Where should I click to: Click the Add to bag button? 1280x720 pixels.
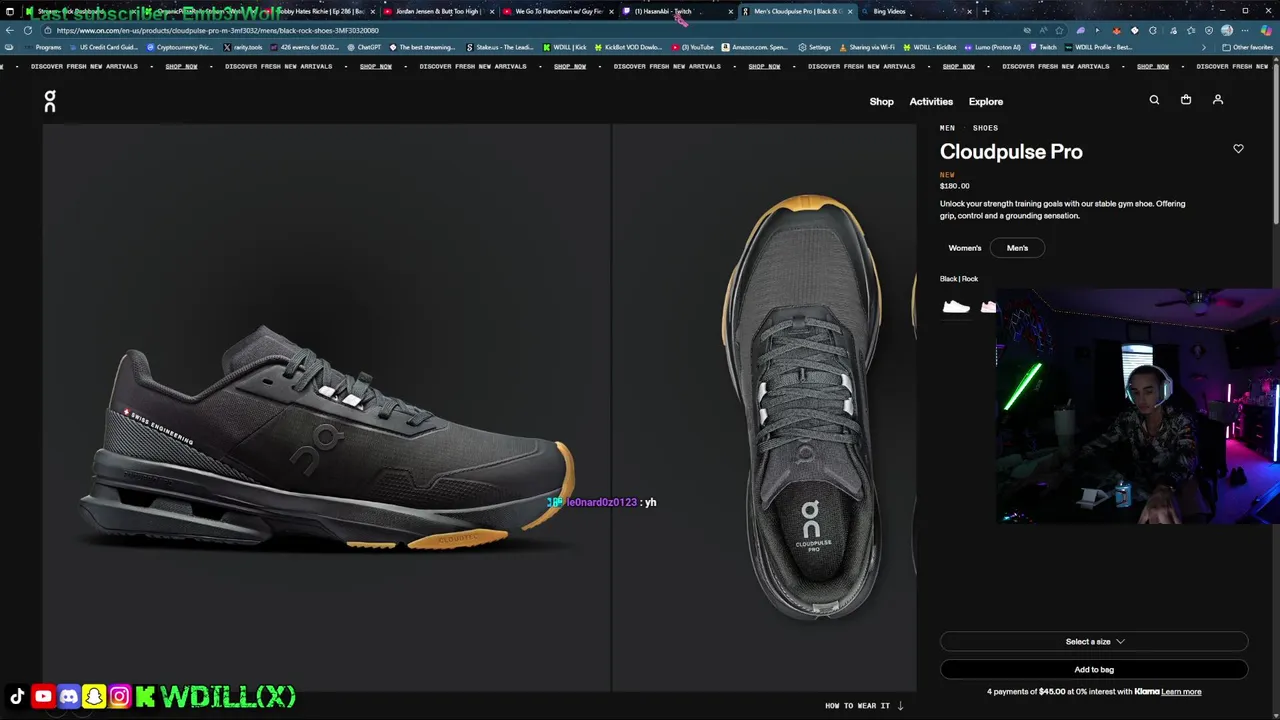pyautogui.click(x=1094, y=670)
